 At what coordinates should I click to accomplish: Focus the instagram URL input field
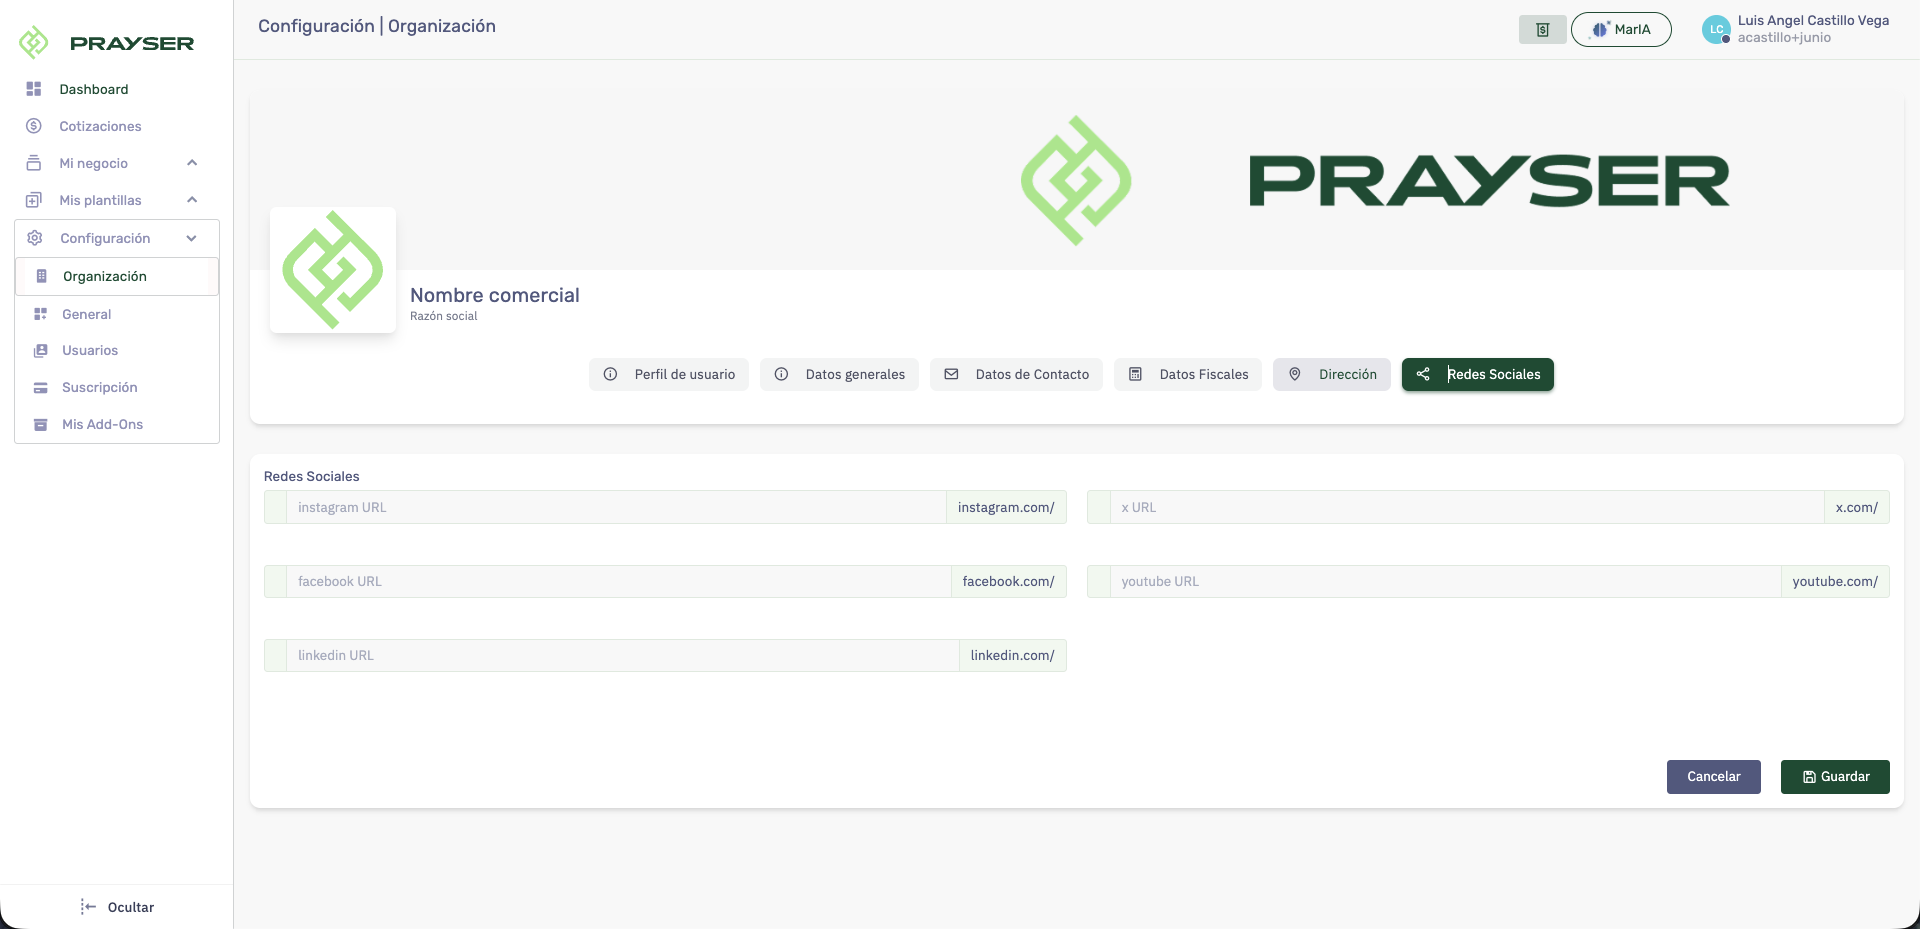(615, 508)
